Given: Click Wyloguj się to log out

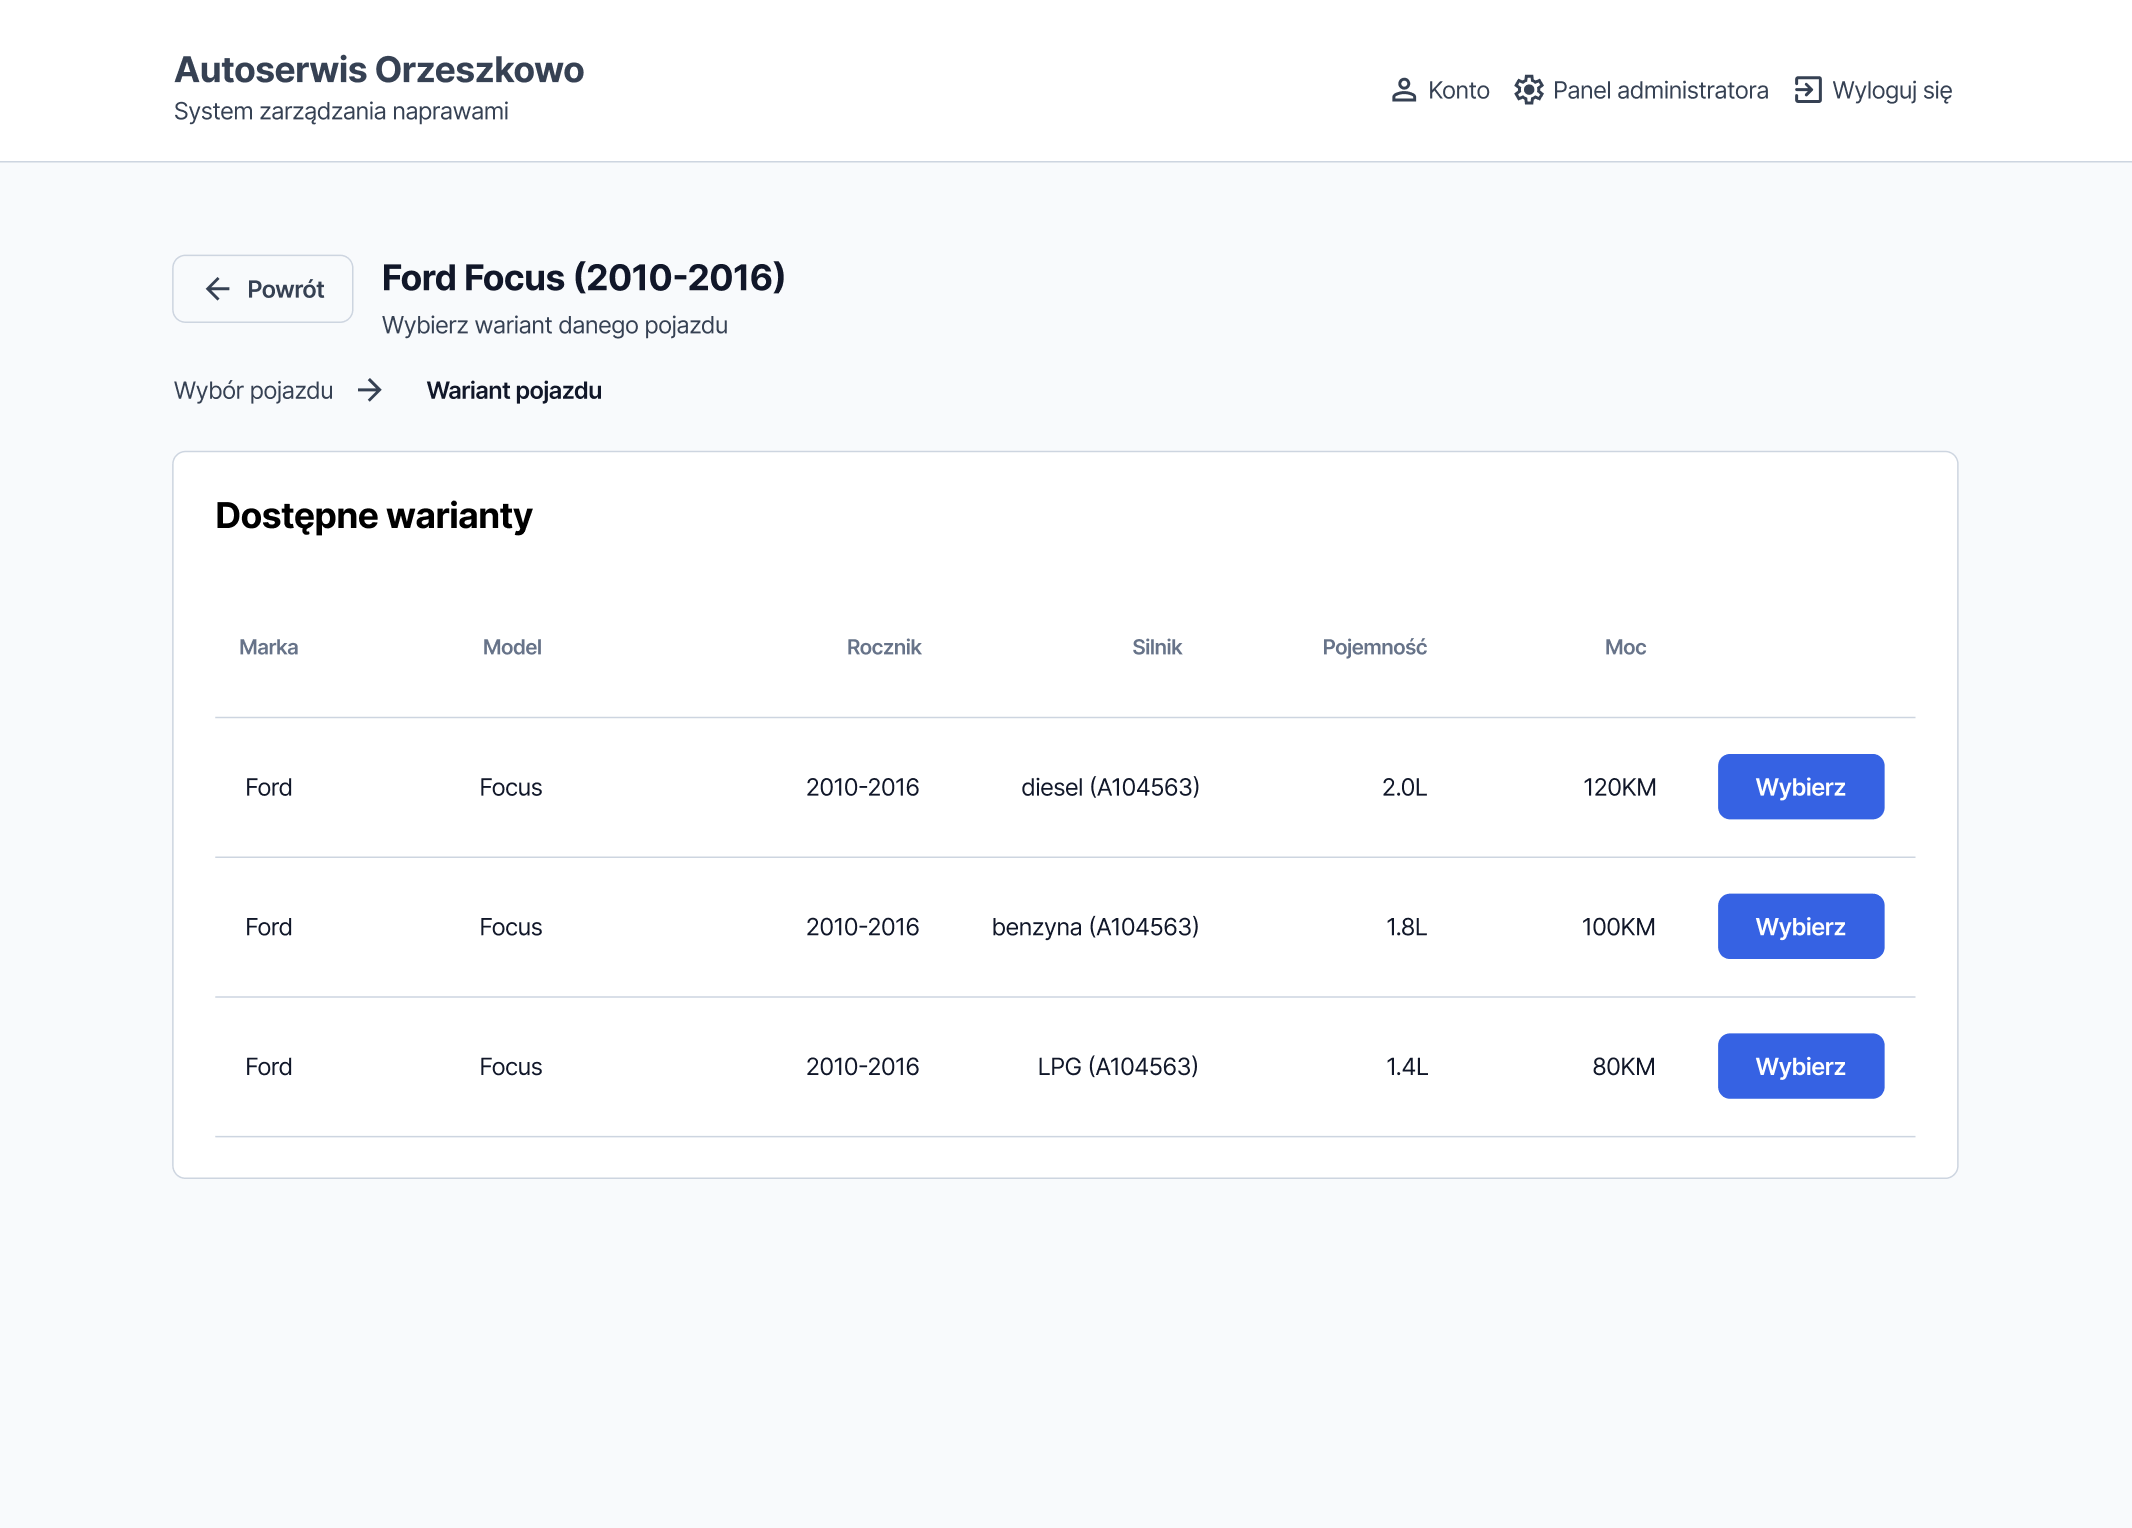Looking at the screenshot, I should (x=1873, y=90).
